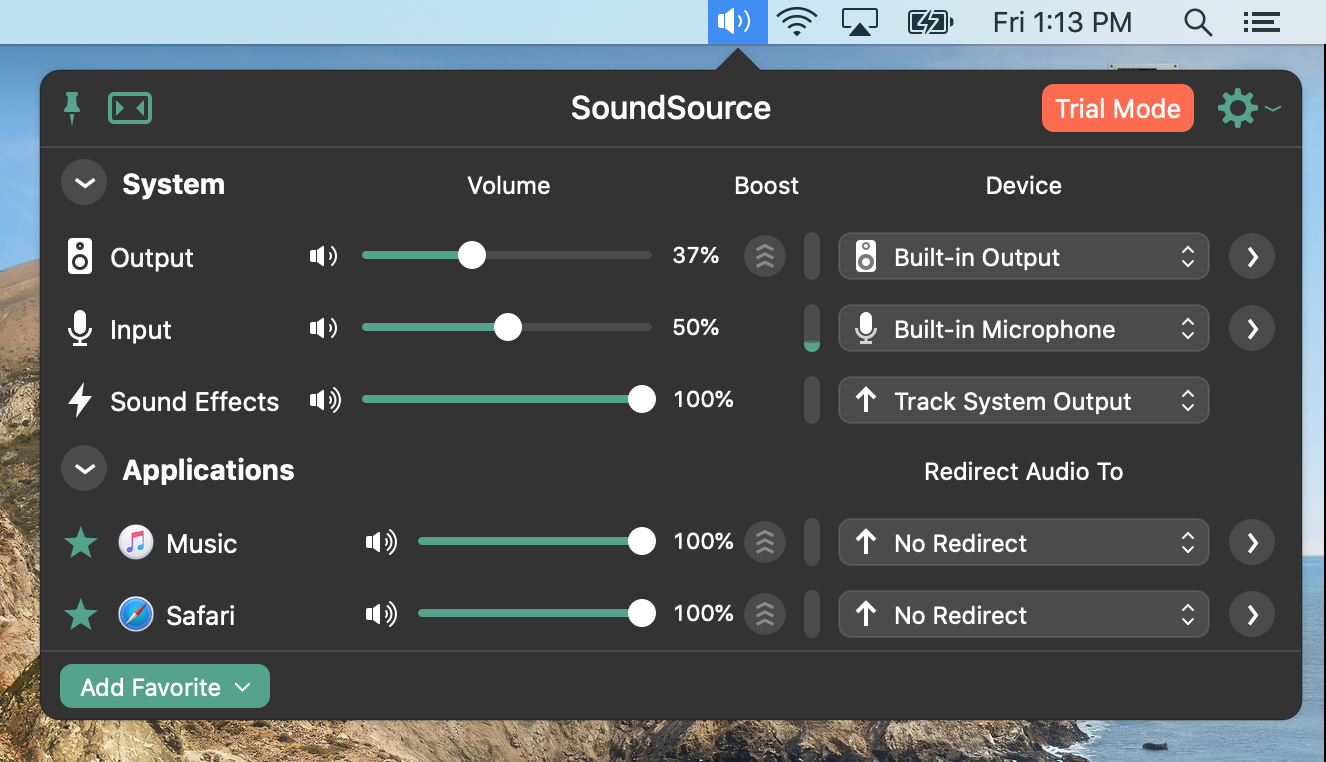Click the Output speaker device icon
The image size is (1326, 762).
[x=80, y=257]
